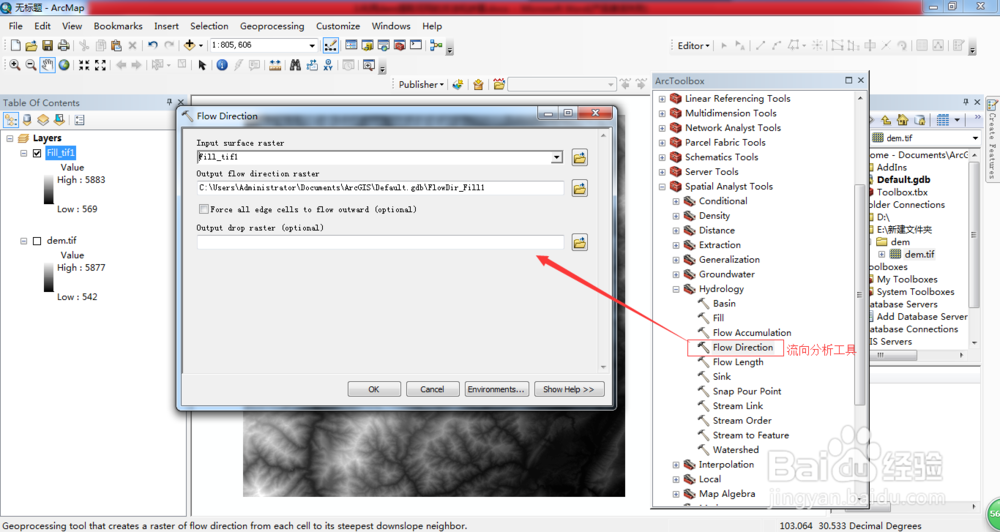1000x532 pixels.
Task: Select the Zoom Out tool
Action: [31, 65]
